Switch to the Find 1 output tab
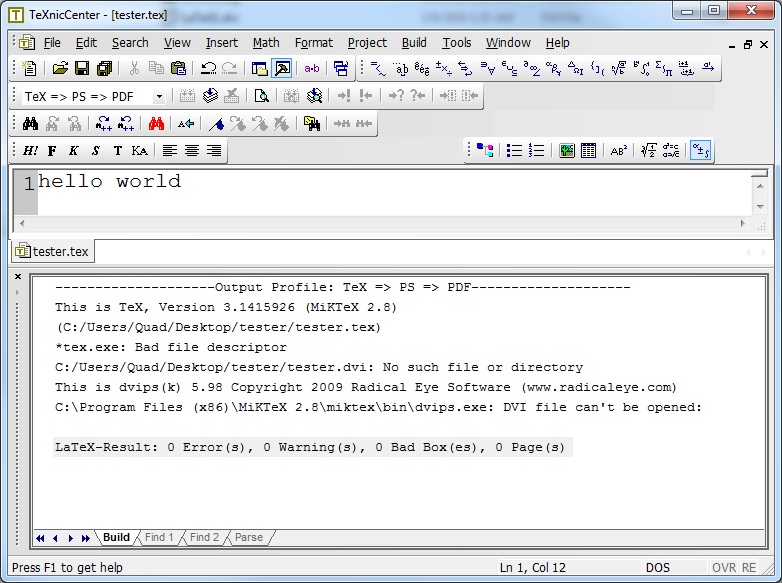 (x=159, y=537)
